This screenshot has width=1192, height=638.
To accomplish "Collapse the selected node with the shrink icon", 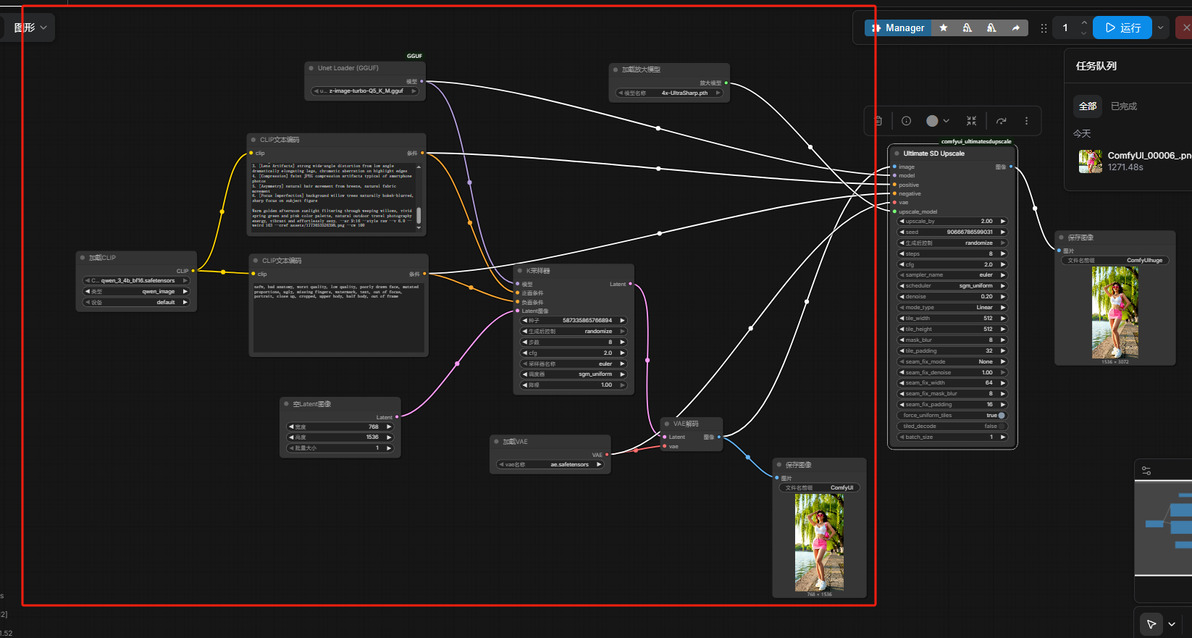I will 972,121.
